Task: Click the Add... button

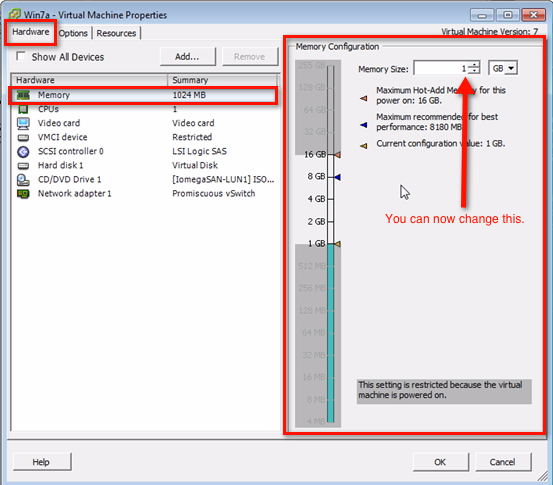Action: tap(187, 56)
